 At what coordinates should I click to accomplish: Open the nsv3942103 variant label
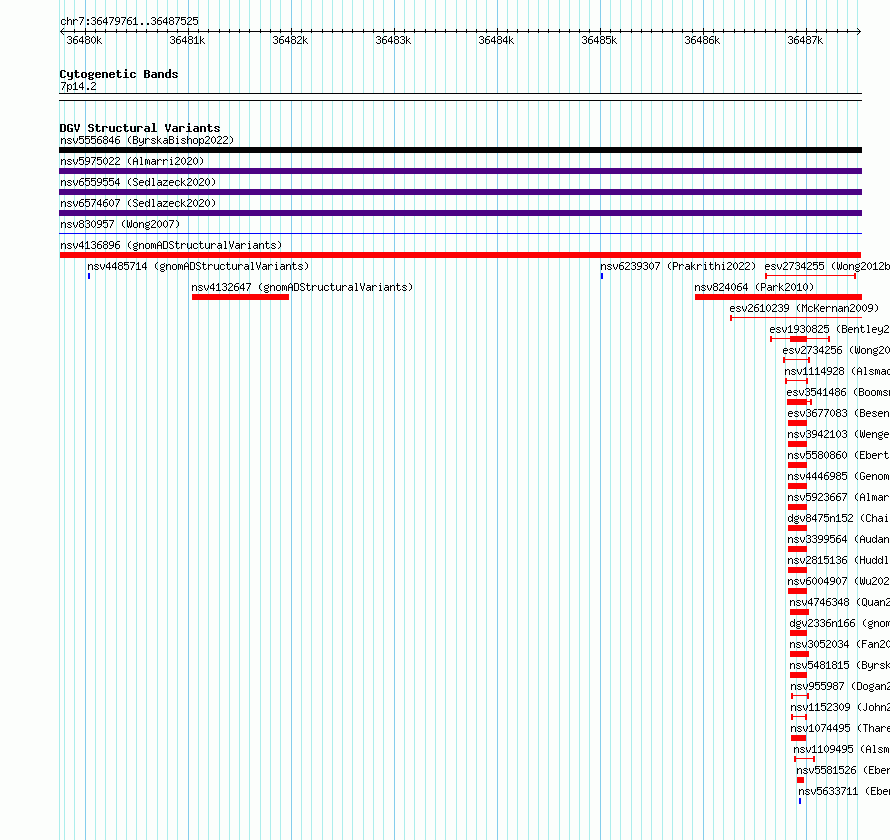[838, 434]
